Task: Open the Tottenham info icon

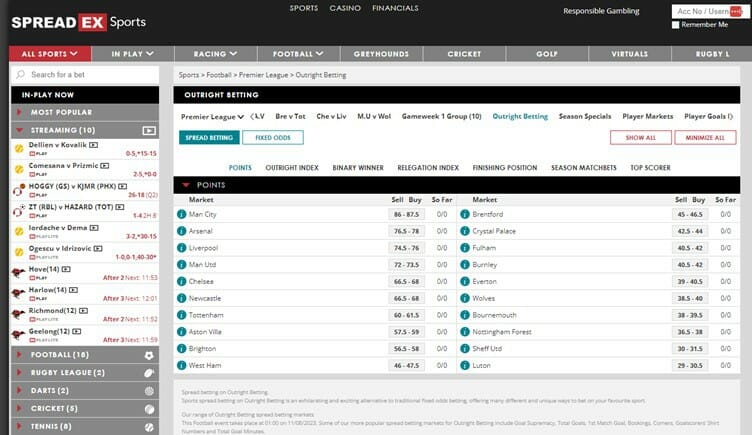Action: pyautogui.click(x=181, y=315)
